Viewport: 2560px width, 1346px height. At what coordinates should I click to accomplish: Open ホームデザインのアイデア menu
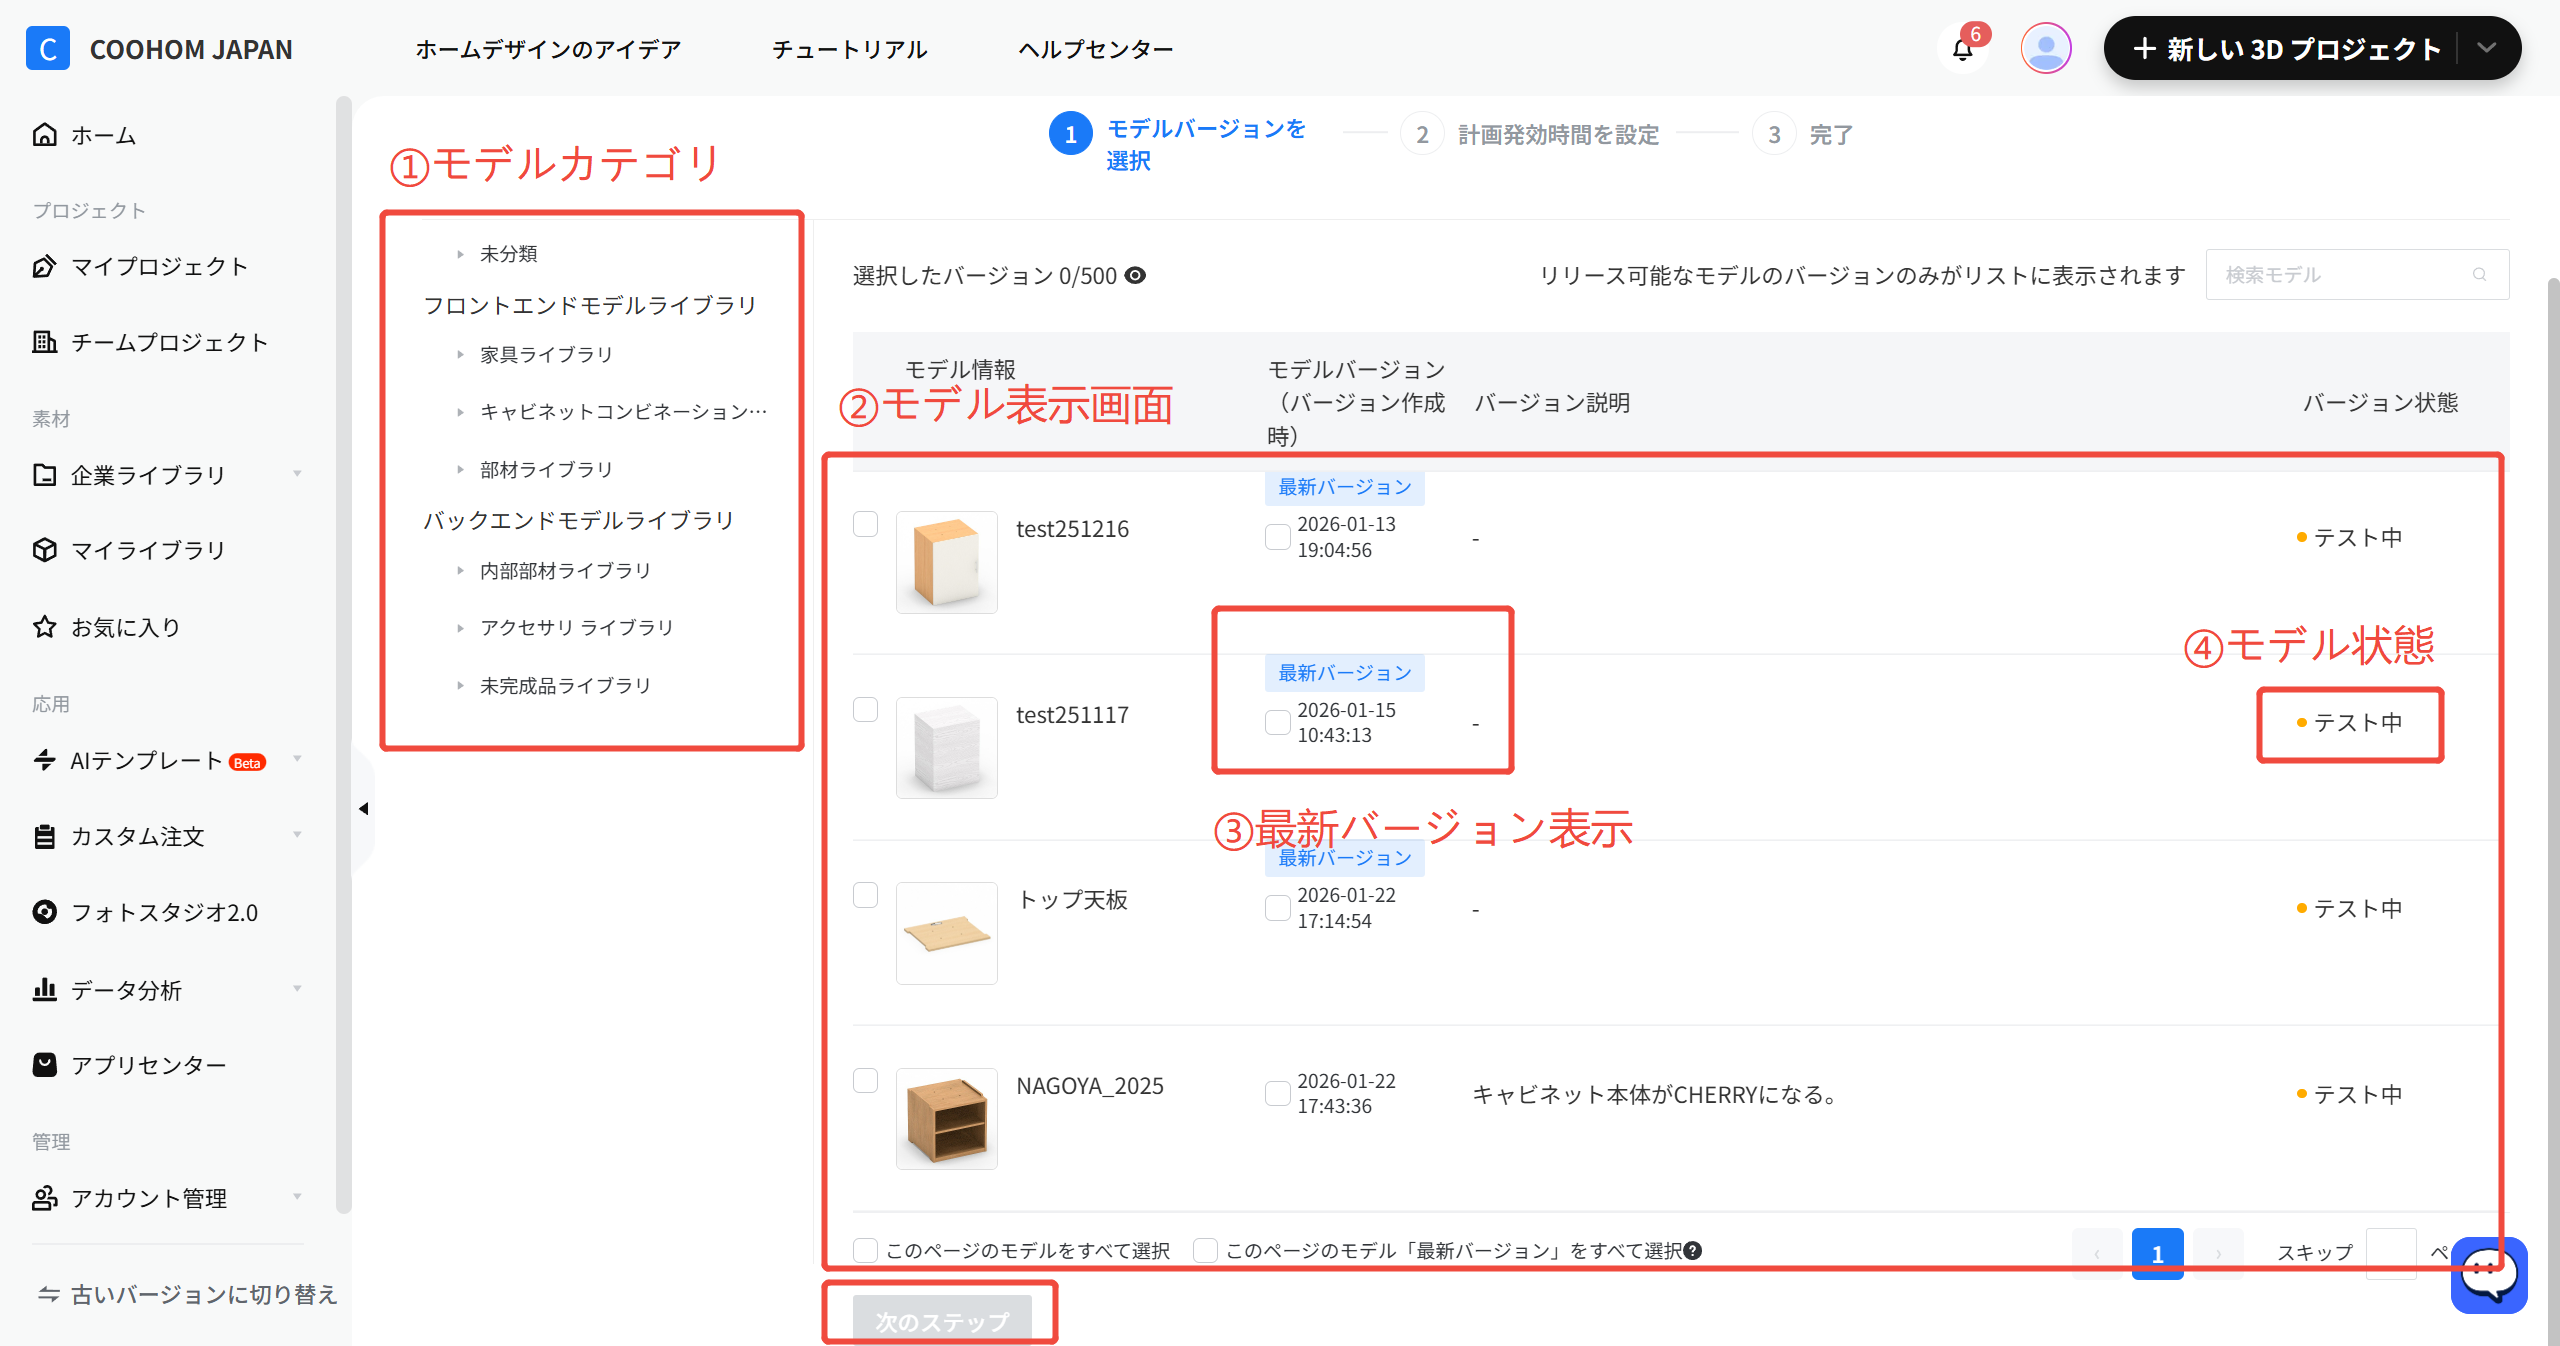click(x=548, y=49)
